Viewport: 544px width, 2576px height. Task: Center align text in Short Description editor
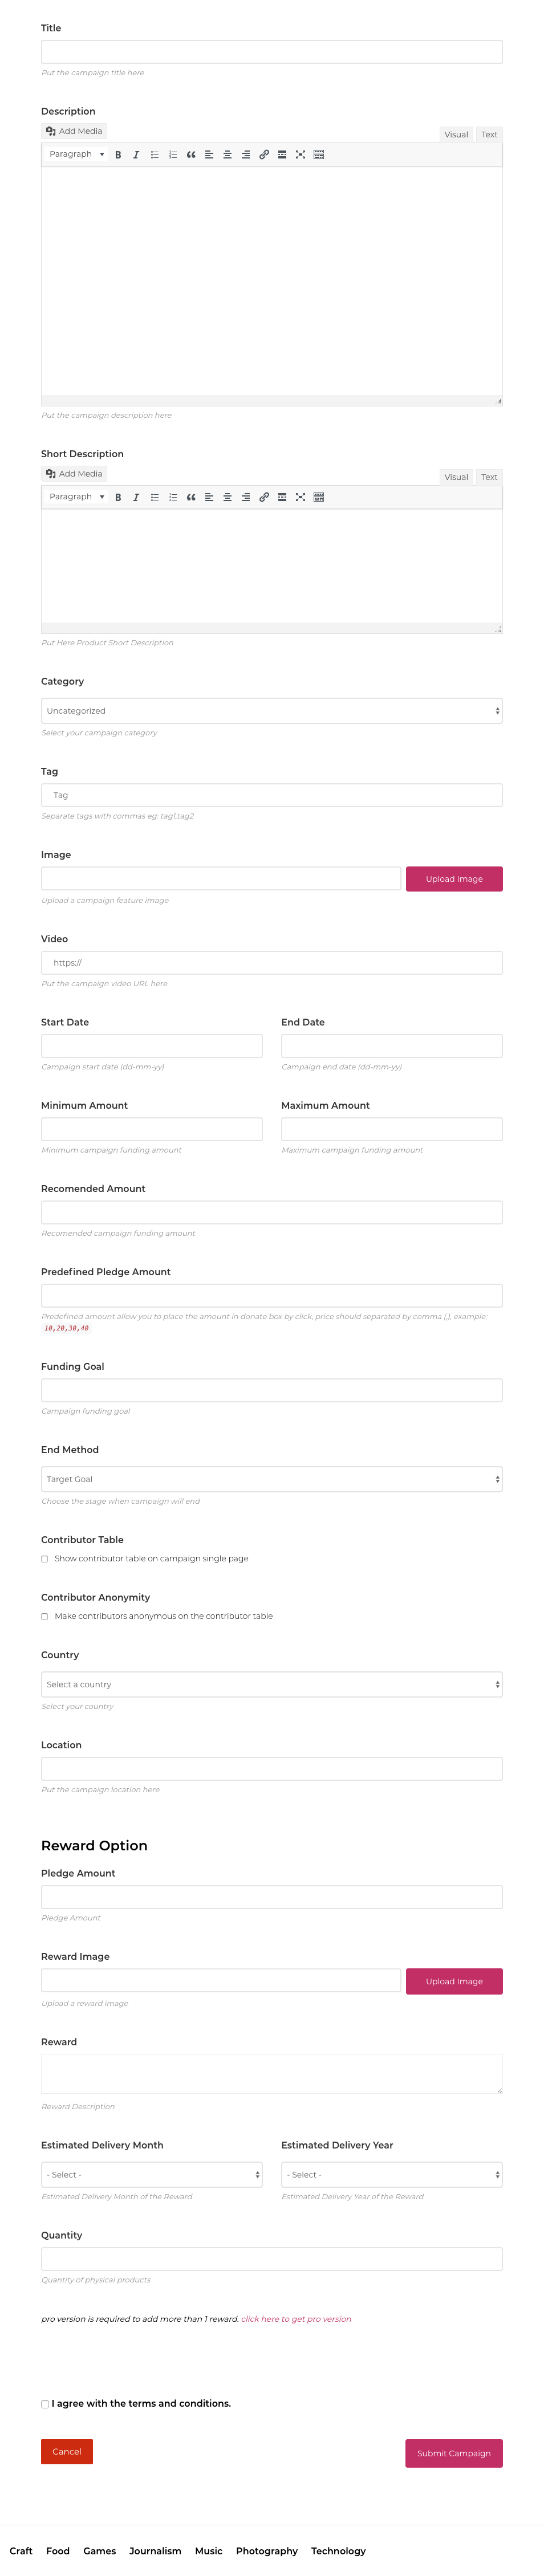click(227, 497)
